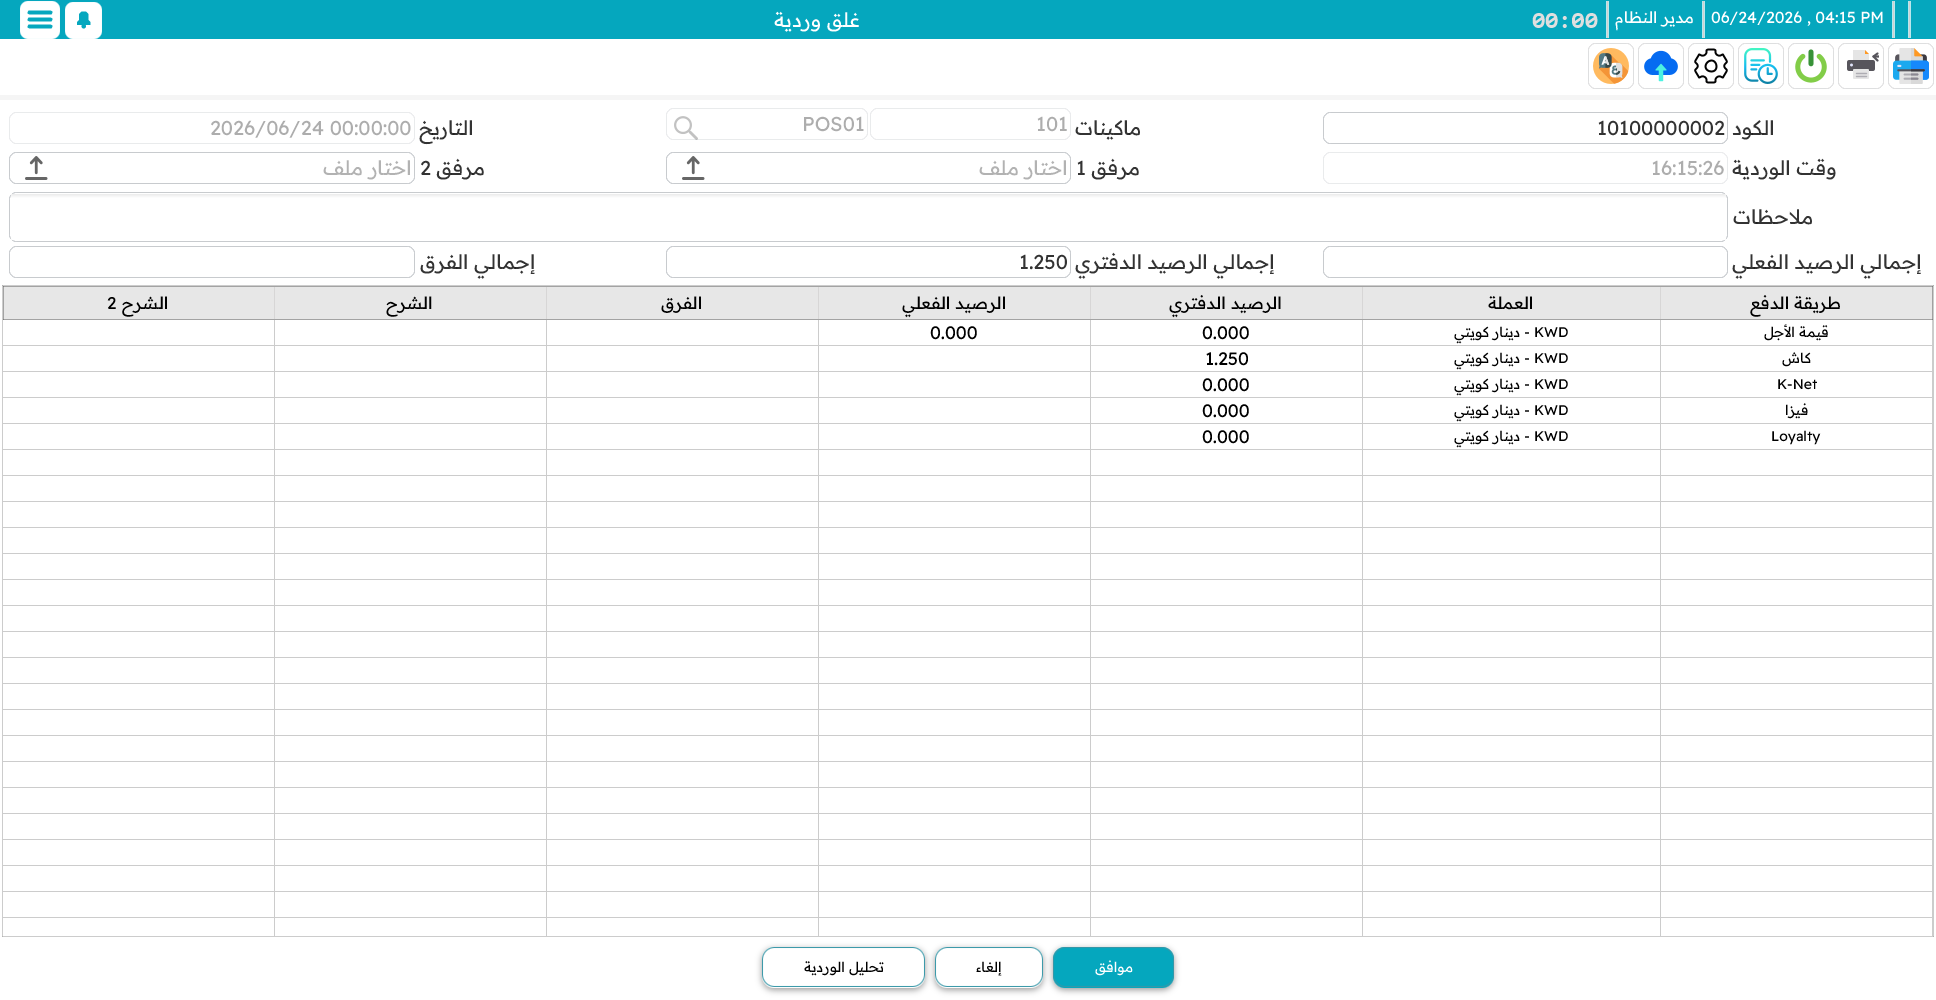Click the actual balance cell for كاش
1936x1000 pixels.
pos(954,359)
